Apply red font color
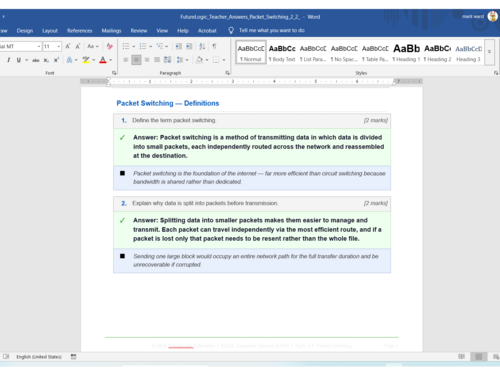 (103, 60)
